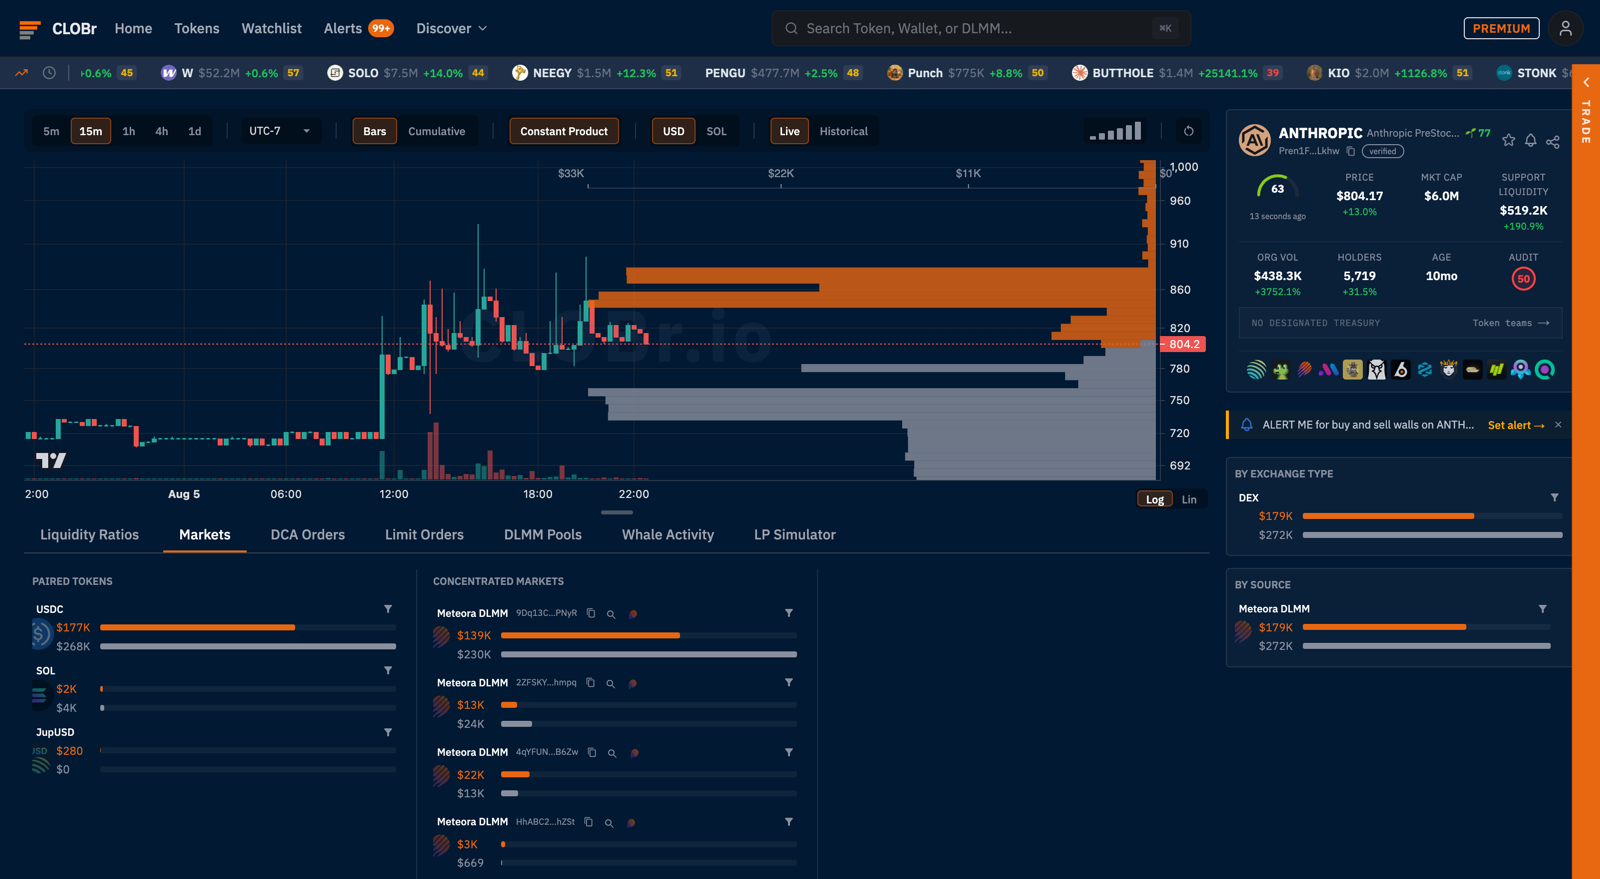The width and height of the screenshot is (1600, 879).
Task: Open the LP Simulator tab
Action: (795, 535)
